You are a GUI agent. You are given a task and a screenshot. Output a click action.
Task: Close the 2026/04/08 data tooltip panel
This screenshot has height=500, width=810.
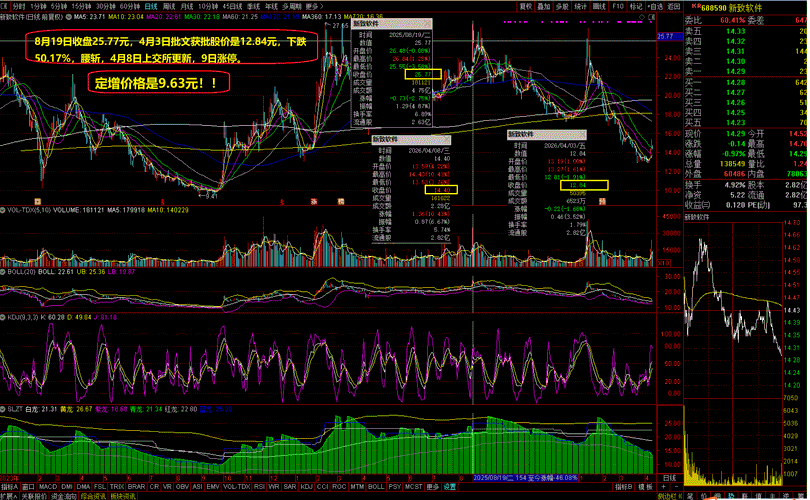click(446, 139)
